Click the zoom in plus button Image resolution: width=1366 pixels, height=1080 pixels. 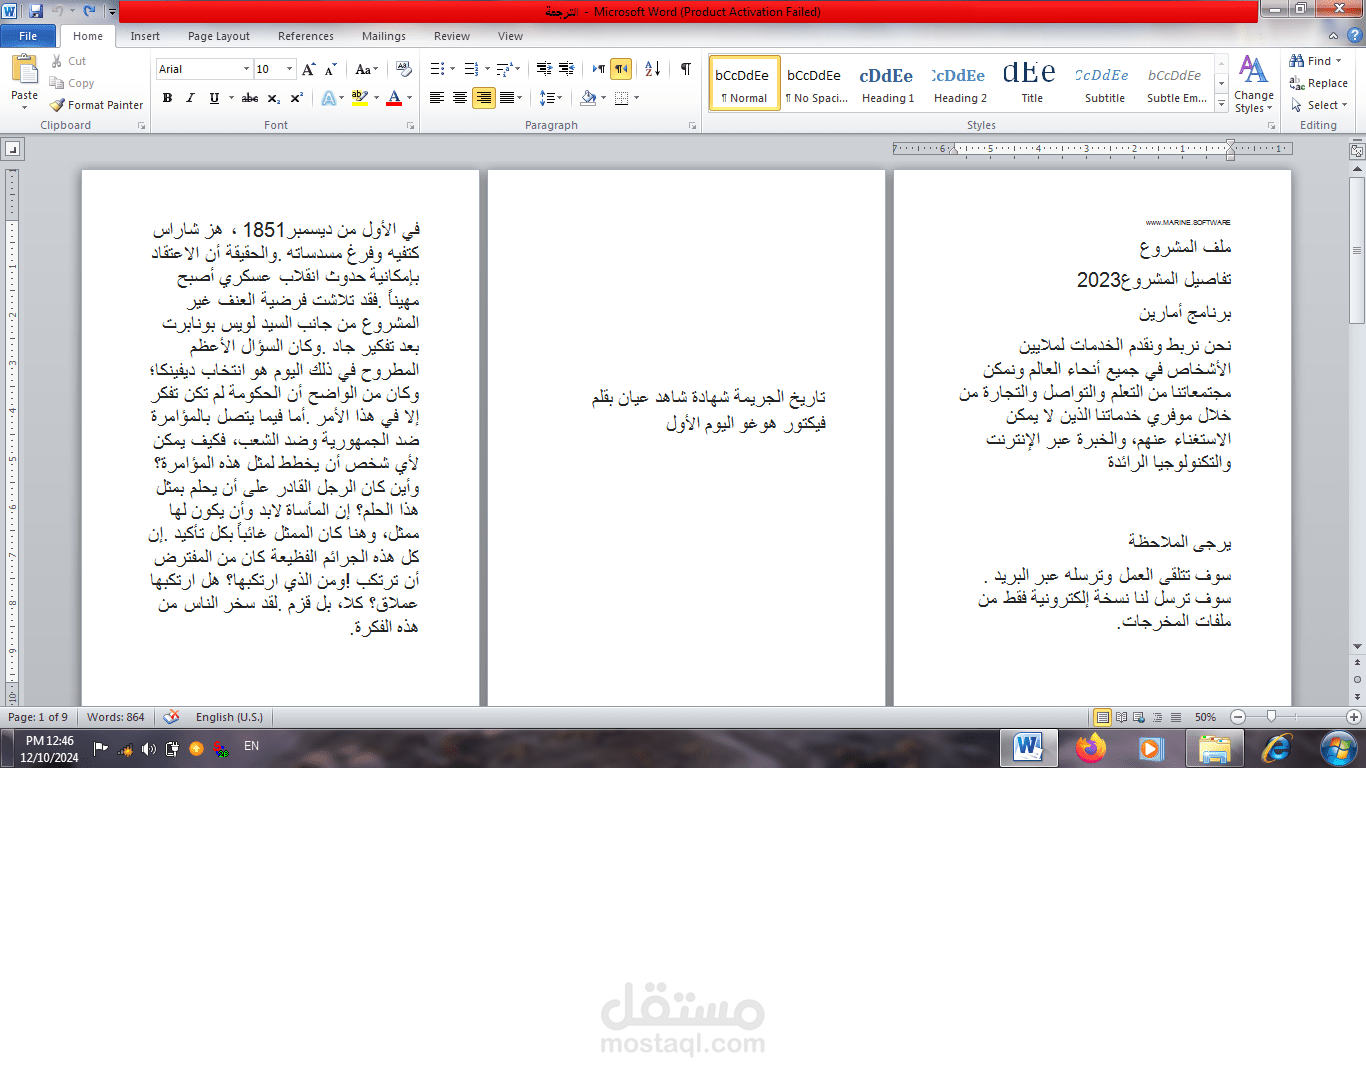pos(1354,717)
